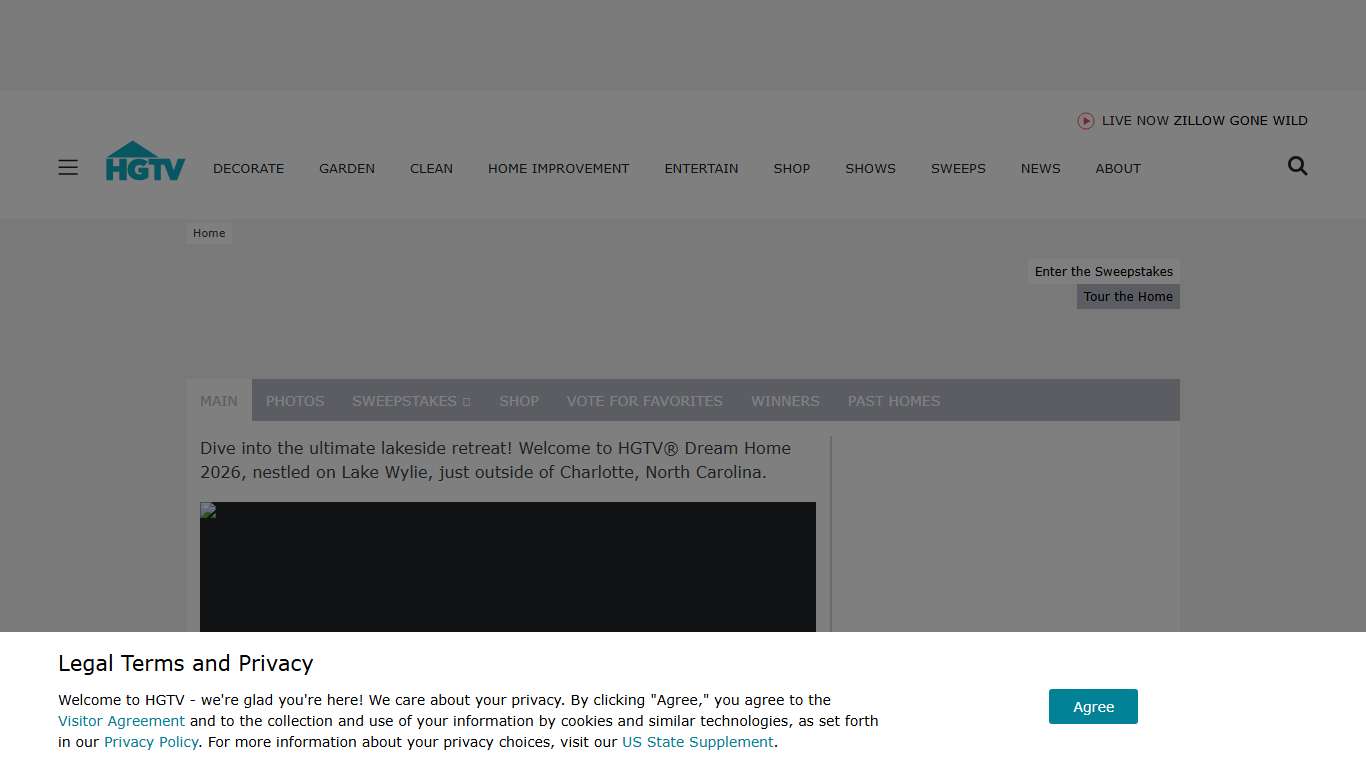Click the Home breadcrumb link
Image resolution: width=1366 pixels, height=768 pixels.
tap(209, 233)
